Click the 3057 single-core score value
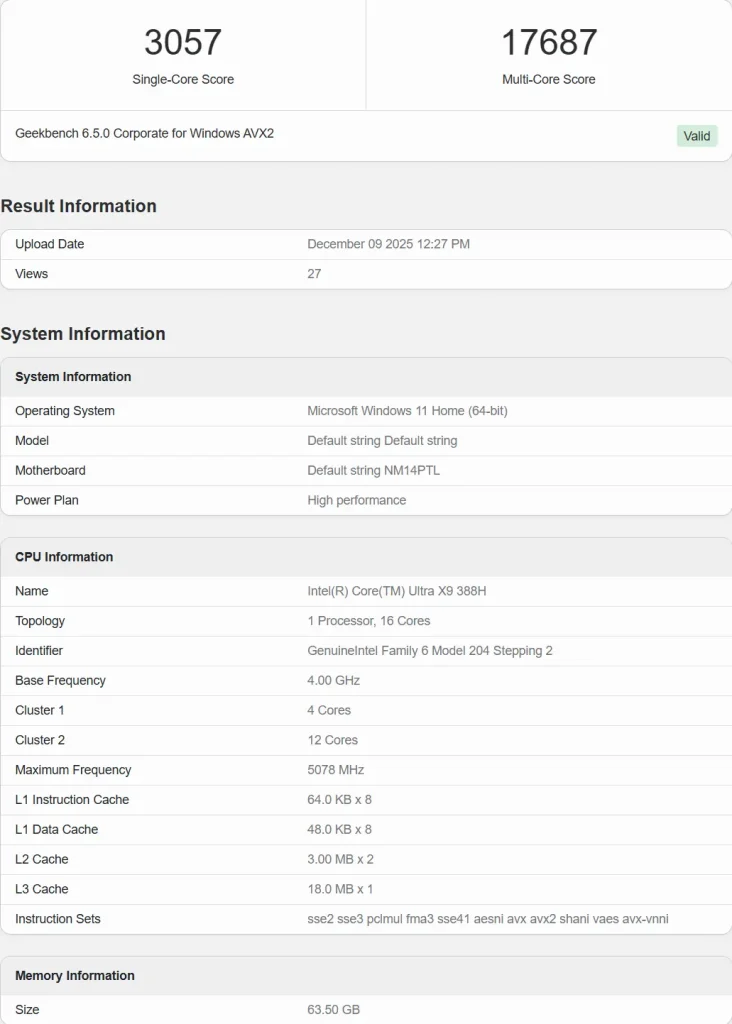The image size is (732, 1024). 183,42
